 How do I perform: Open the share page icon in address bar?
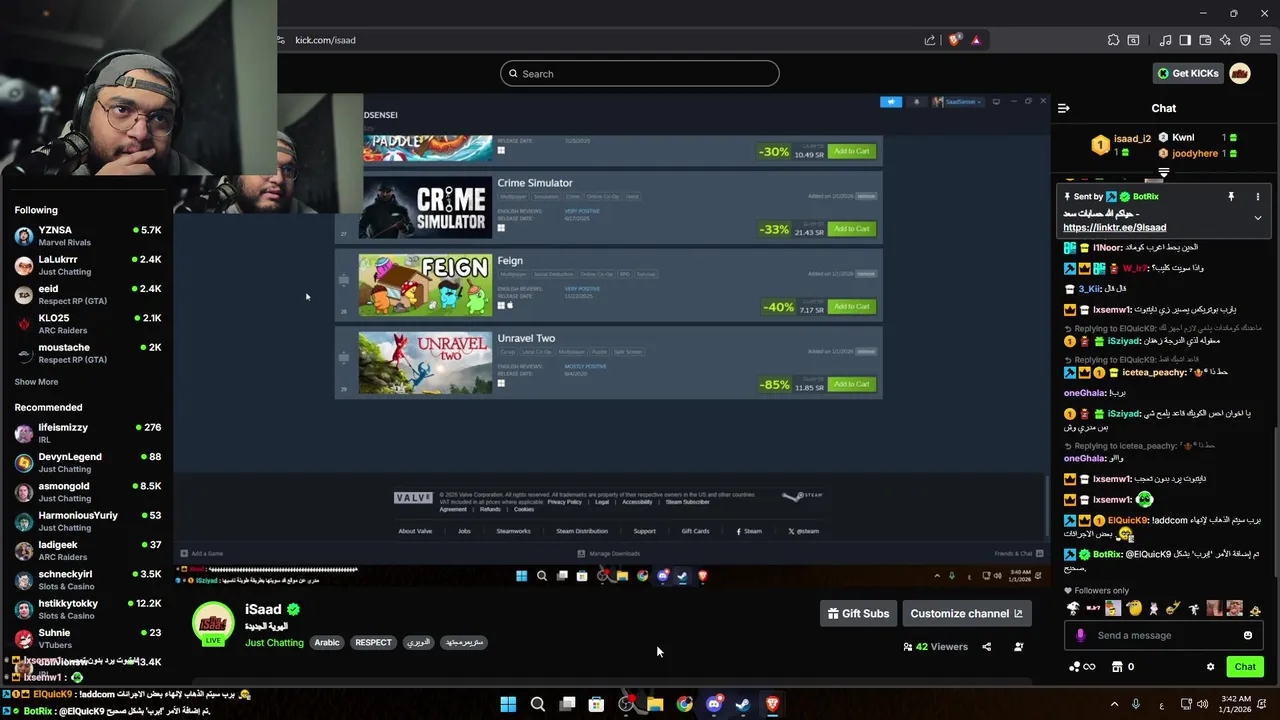coord(930,40)
